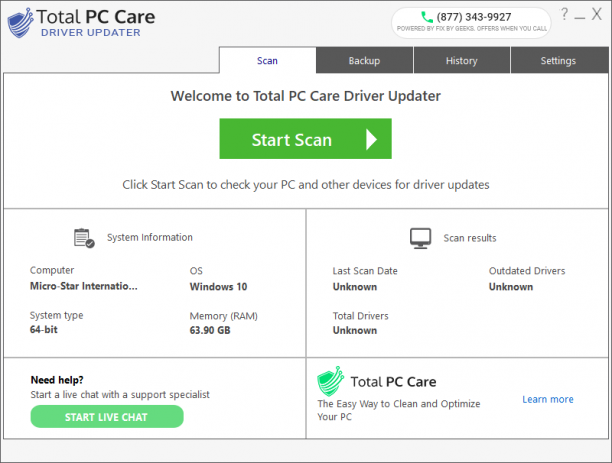Screen dimensions: 612x463
Task: Click the 'DRIVER UPDATER' subtitle in header
Action: (x=91, y=33)
